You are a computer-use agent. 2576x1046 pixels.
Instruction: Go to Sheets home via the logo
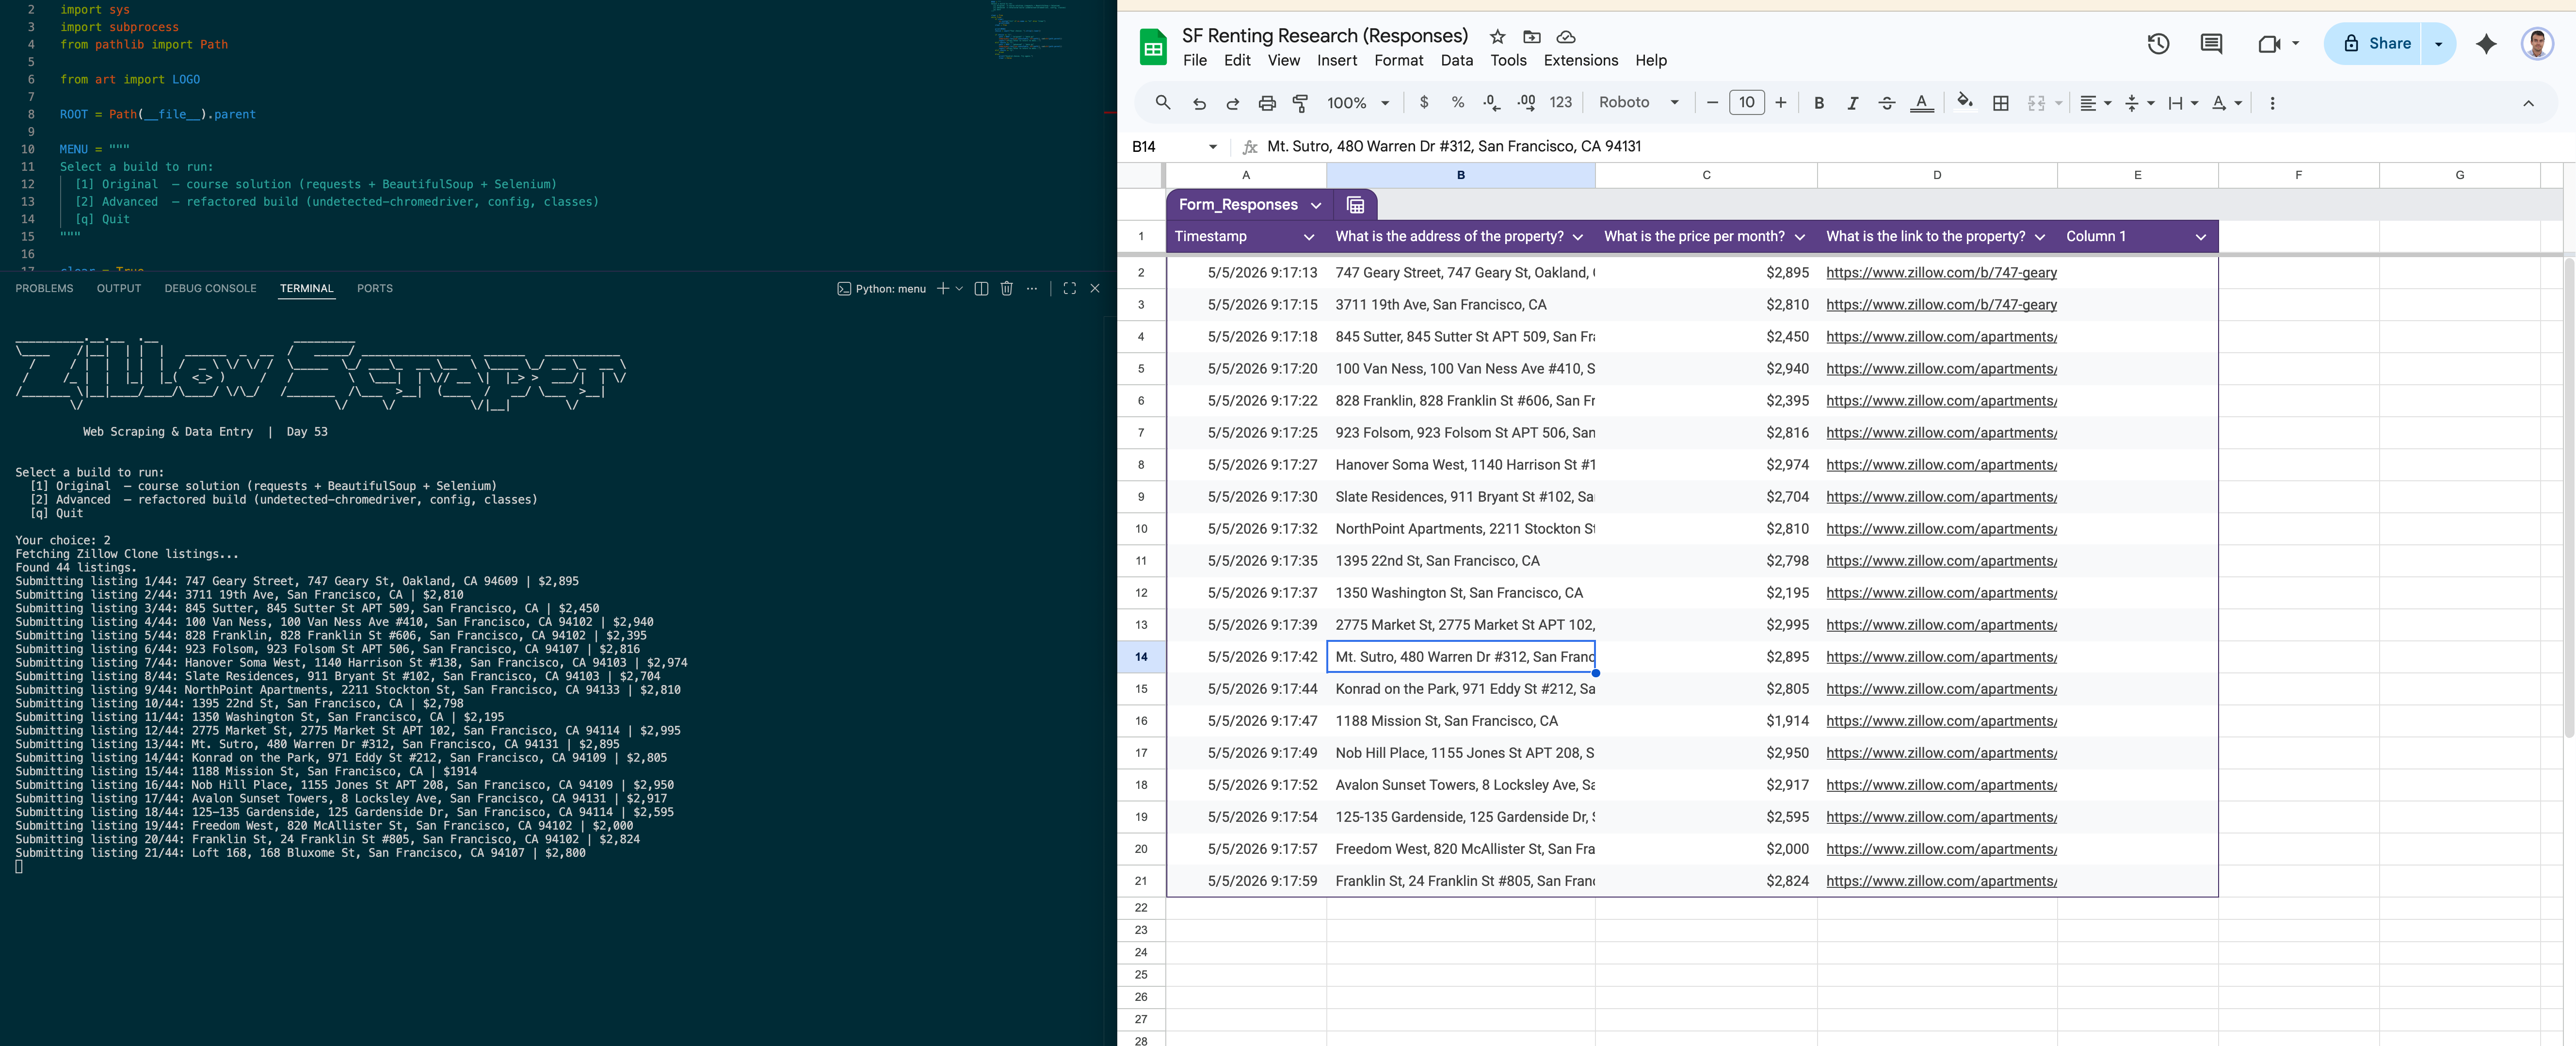click(x=1153, y=47)
